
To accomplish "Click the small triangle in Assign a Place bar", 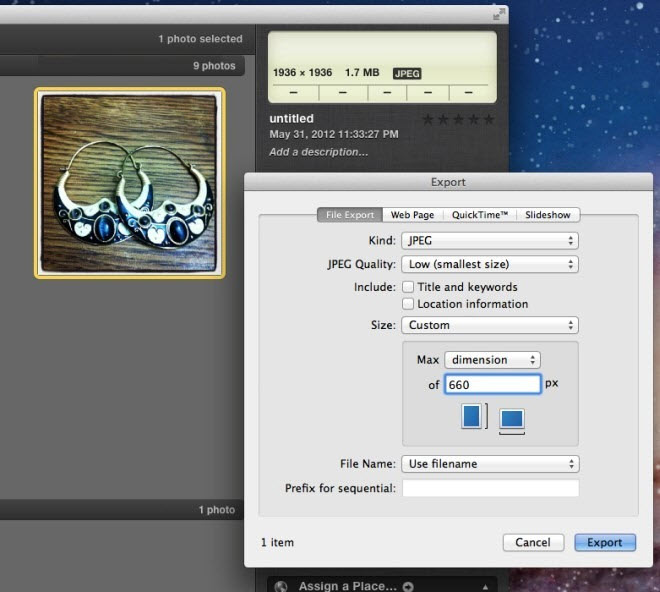I will point(485,587).
